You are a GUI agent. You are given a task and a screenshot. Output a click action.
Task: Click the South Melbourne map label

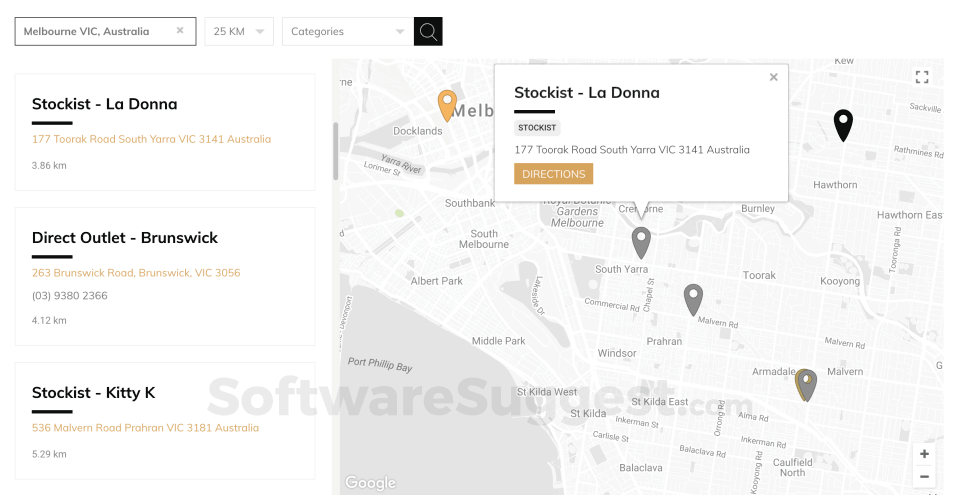click(484, 239)
